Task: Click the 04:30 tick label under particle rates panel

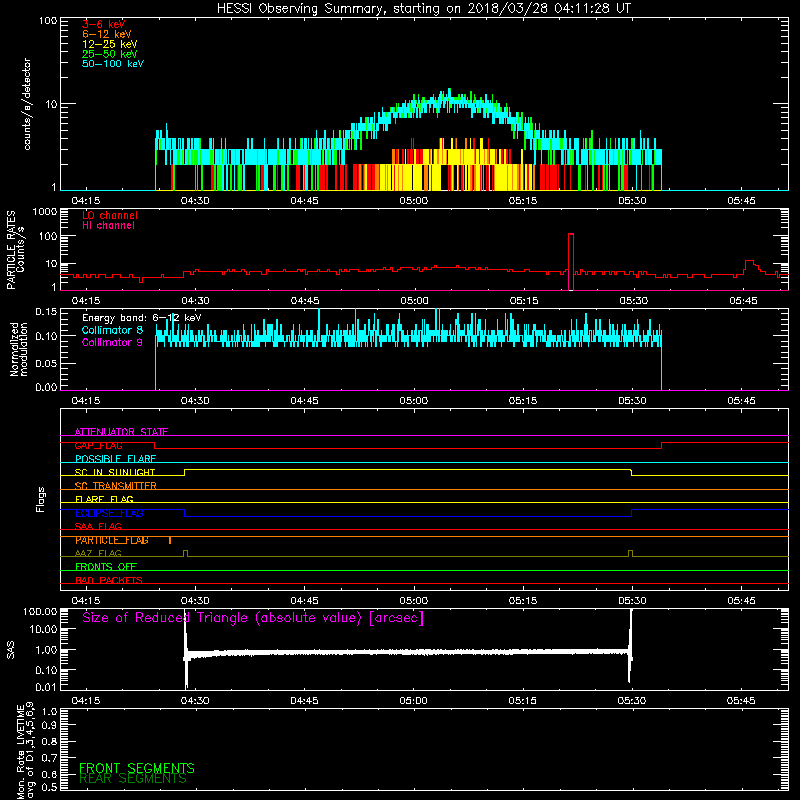Action: coord(195,301)
